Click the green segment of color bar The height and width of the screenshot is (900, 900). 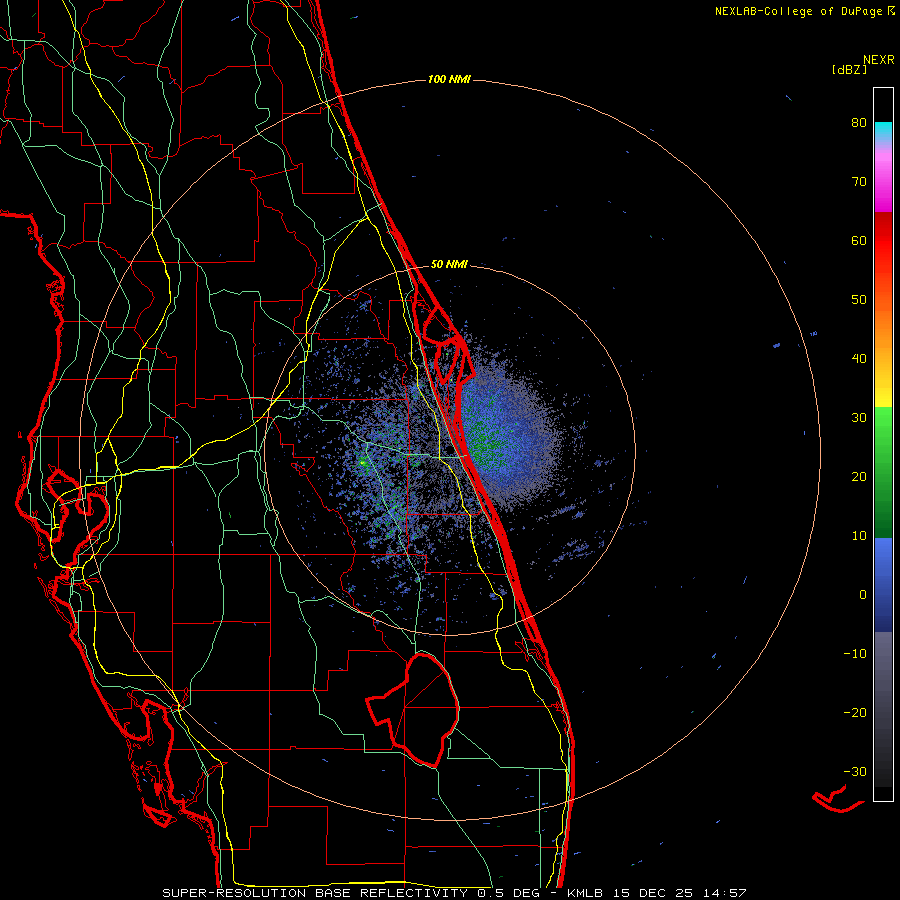[x=883, y=472]
